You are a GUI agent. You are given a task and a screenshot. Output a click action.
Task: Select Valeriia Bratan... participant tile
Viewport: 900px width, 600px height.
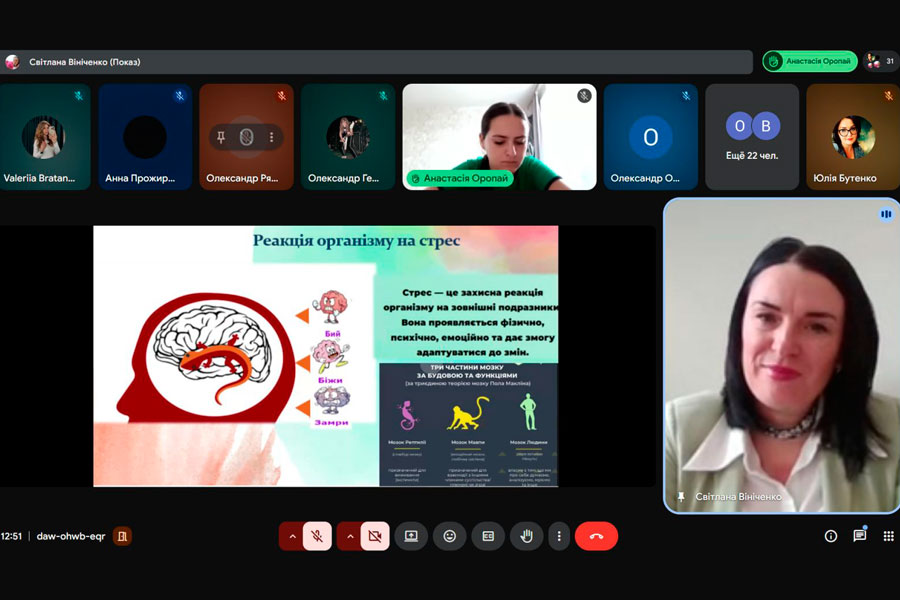[44, 137]
